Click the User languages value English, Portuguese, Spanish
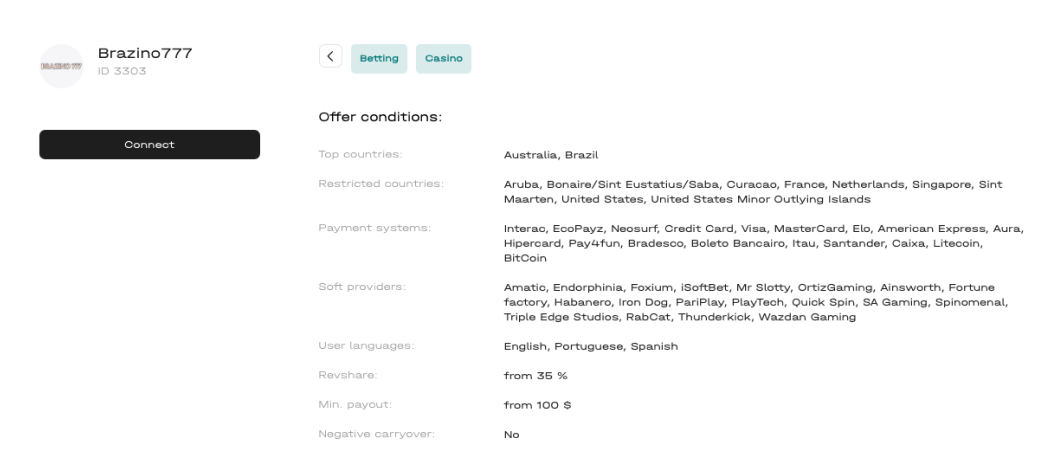The height and width of the screenshot is (454, 1064). click(x=590, y=346)
